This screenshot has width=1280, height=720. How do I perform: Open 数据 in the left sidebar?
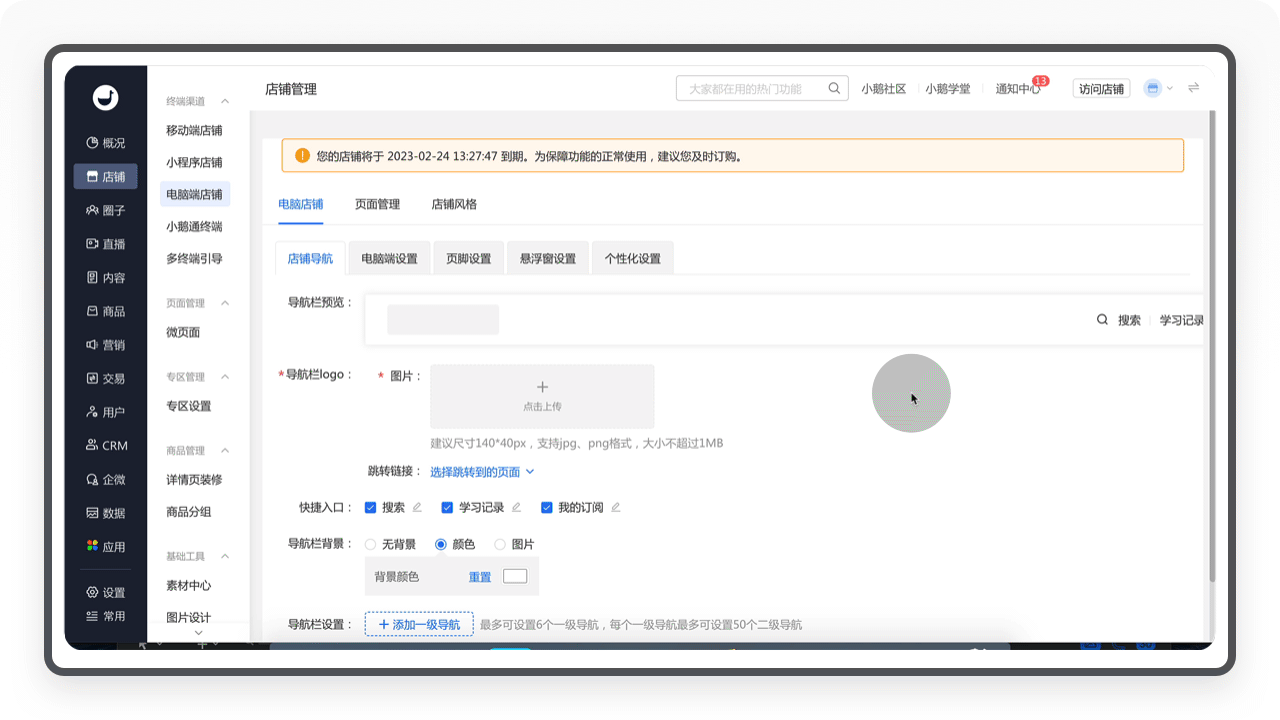point(106,513)
